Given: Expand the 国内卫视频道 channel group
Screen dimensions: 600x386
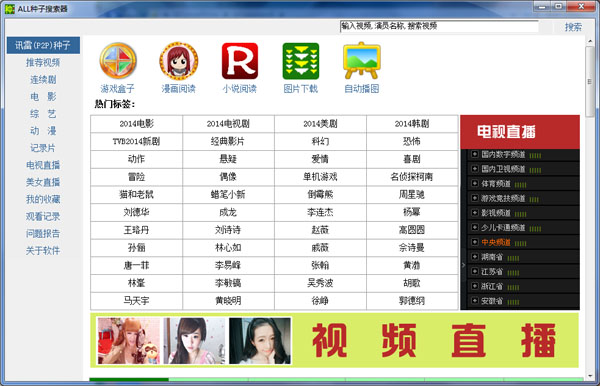Looking at the screenshot, I should click(x=475, y=169).
